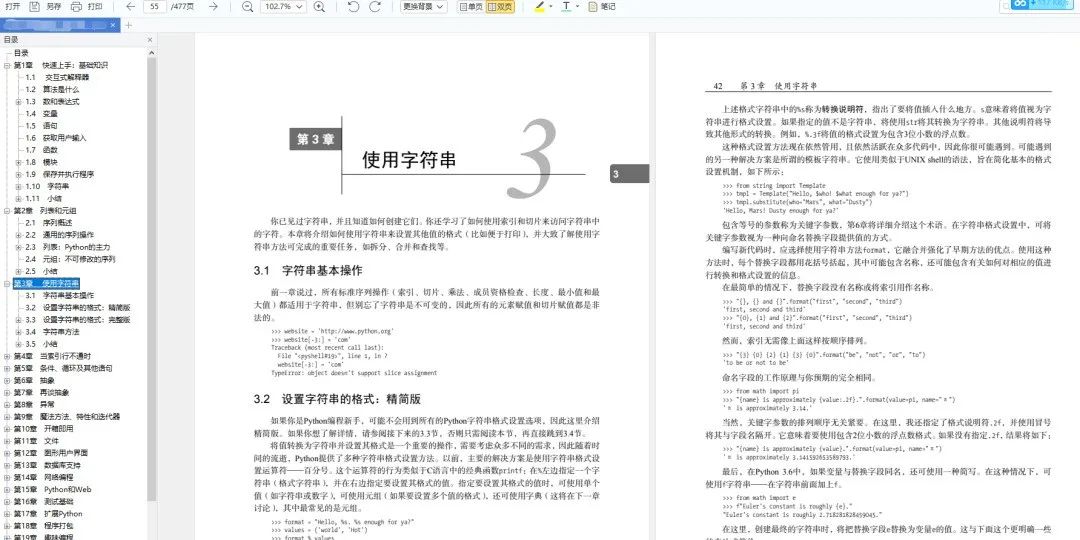Jump to 1.7 函数 section
This screenshot has width=1080, height=540.
click(x=41, y=149)
